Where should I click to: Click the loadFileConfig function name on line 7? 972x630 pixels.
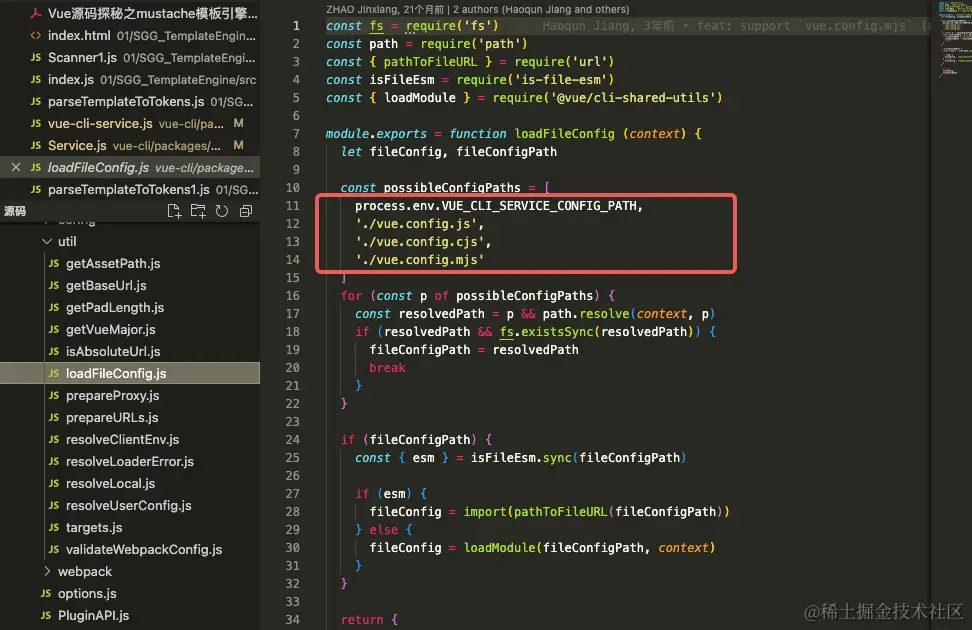pos(565,134)
